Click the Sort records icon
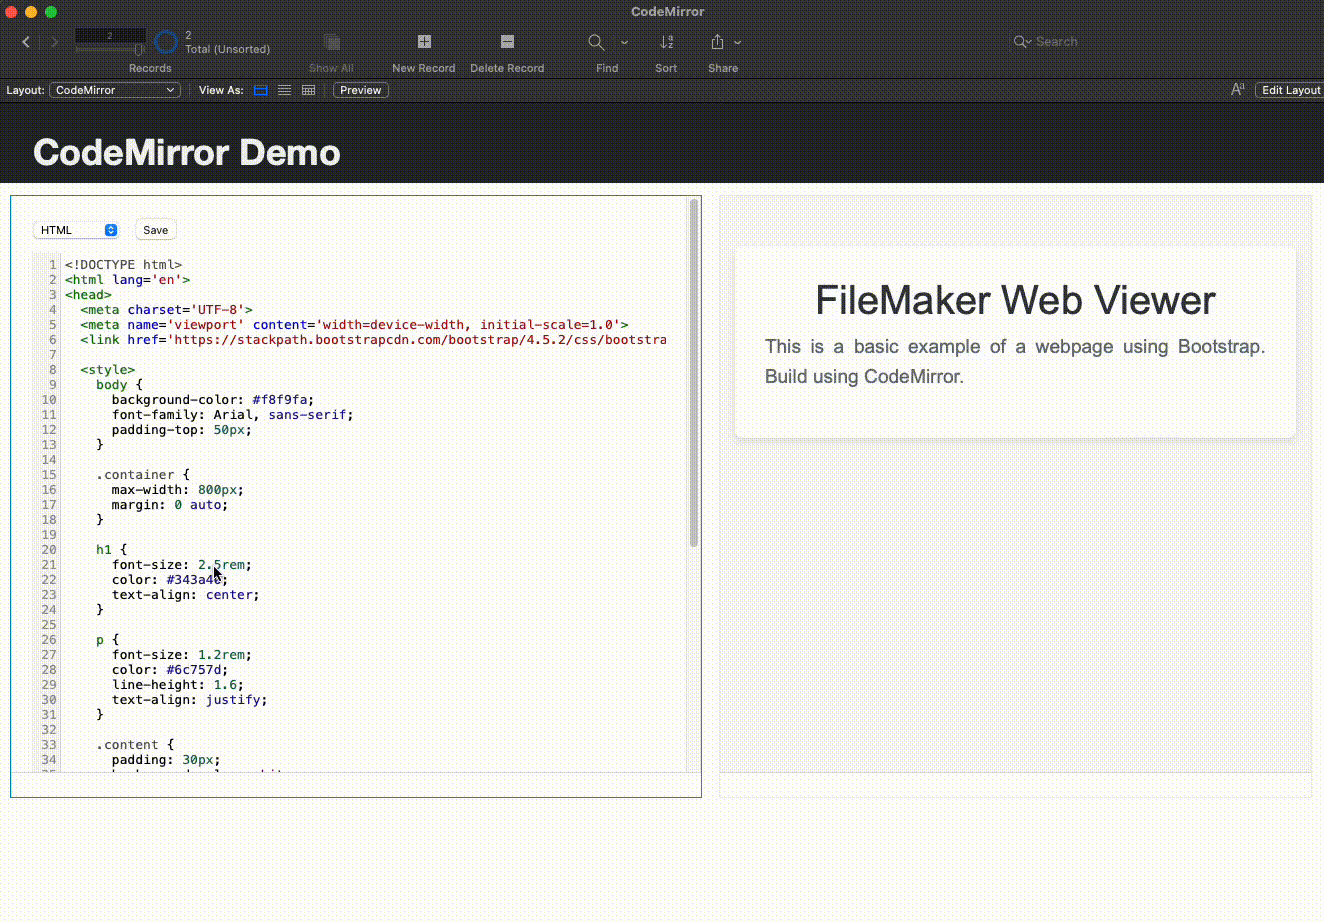The height and width of the screenshot is (922, 1324). (666, 42)
